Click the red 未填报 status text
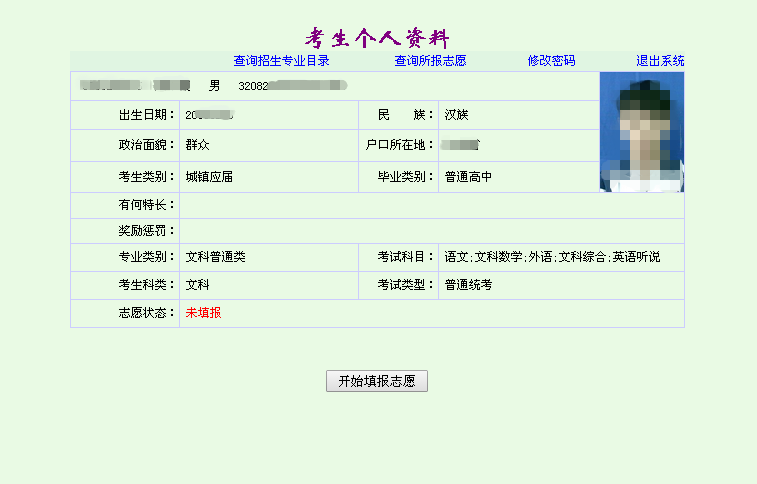757x484 pixels. pos(203,313)
